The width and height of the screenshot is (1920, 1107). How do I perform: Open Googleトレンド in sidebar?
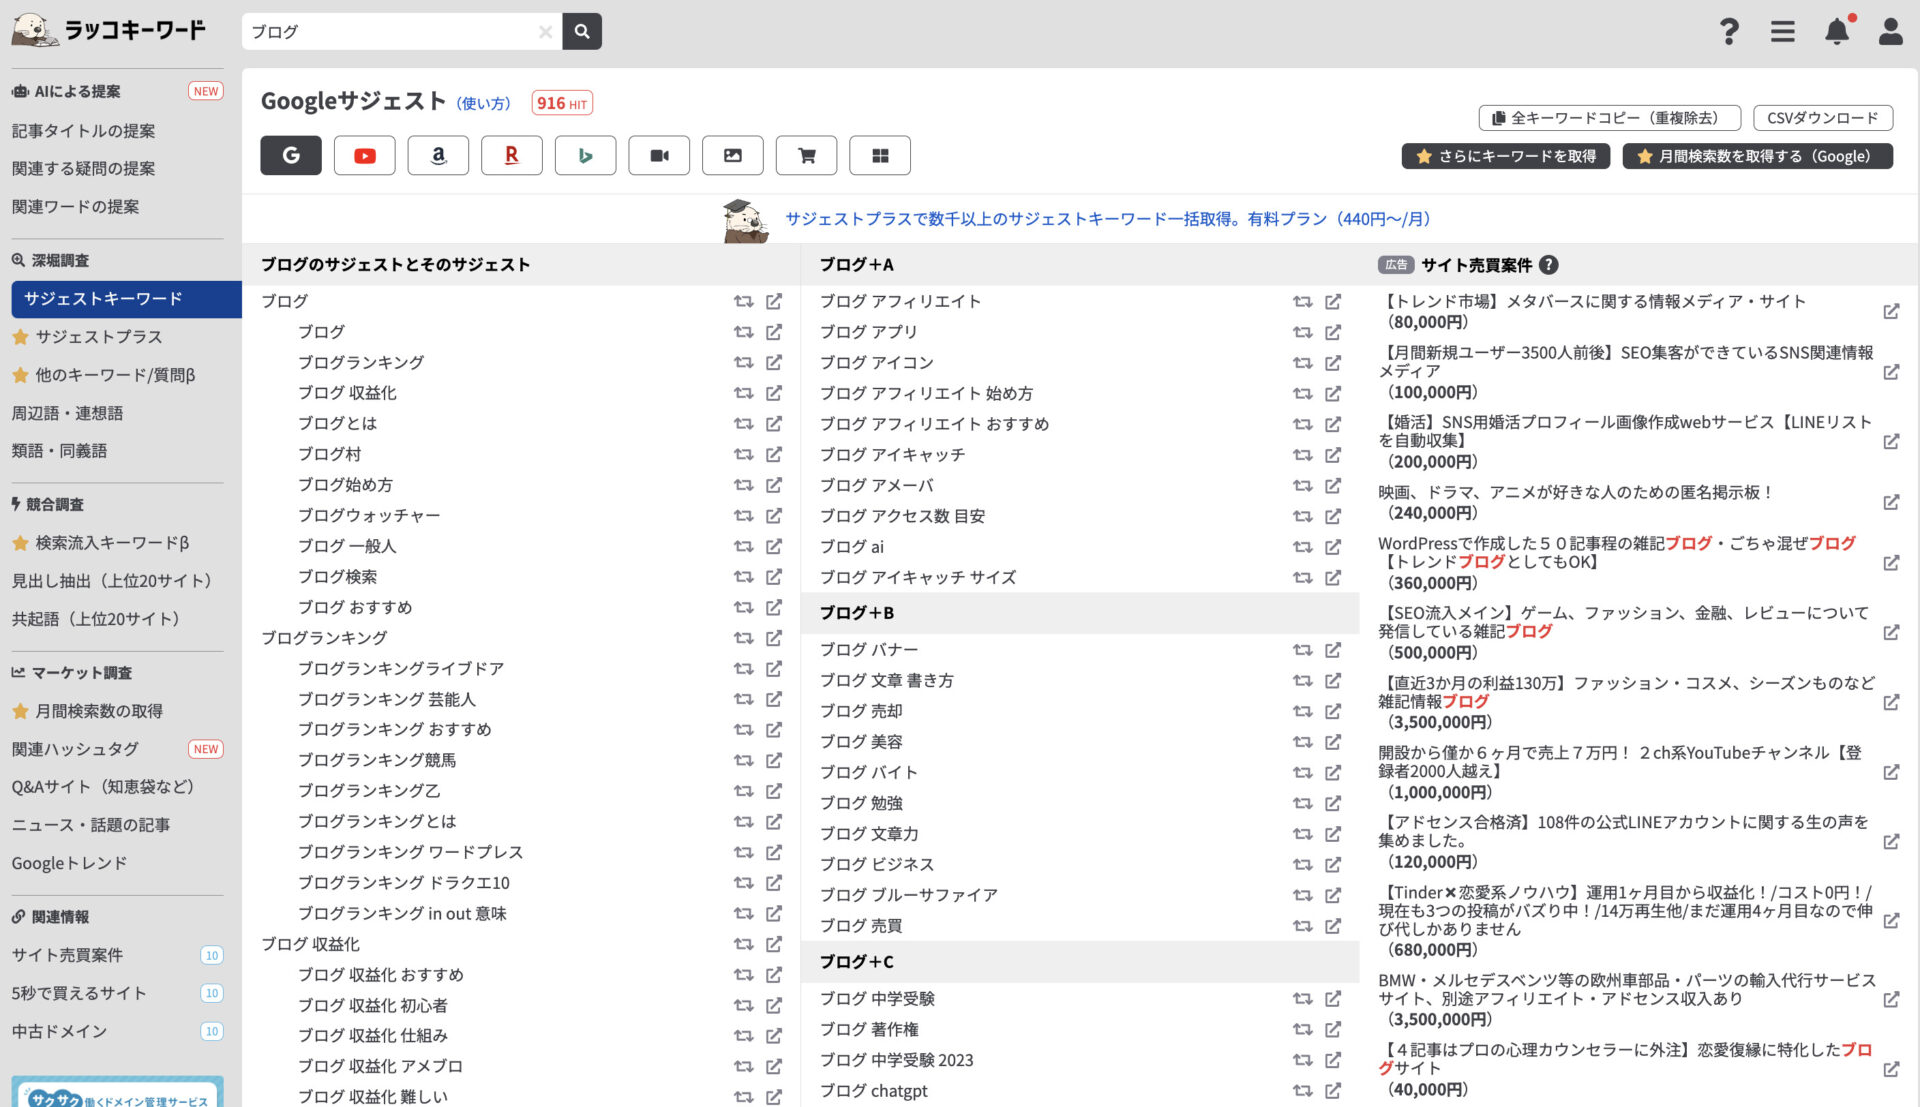coord(70,863)
